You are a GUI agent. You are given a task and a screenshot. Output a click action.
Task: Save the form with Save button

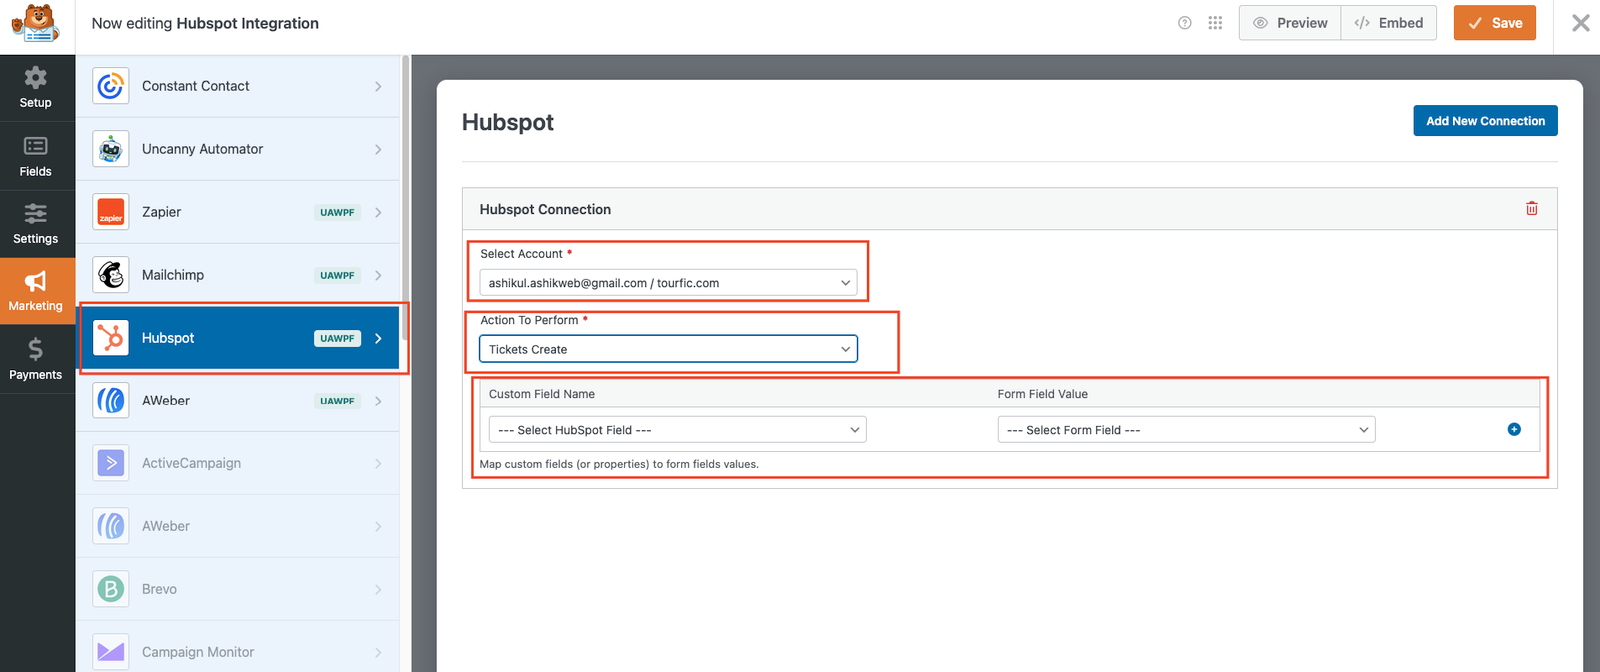pos(1494,23)
